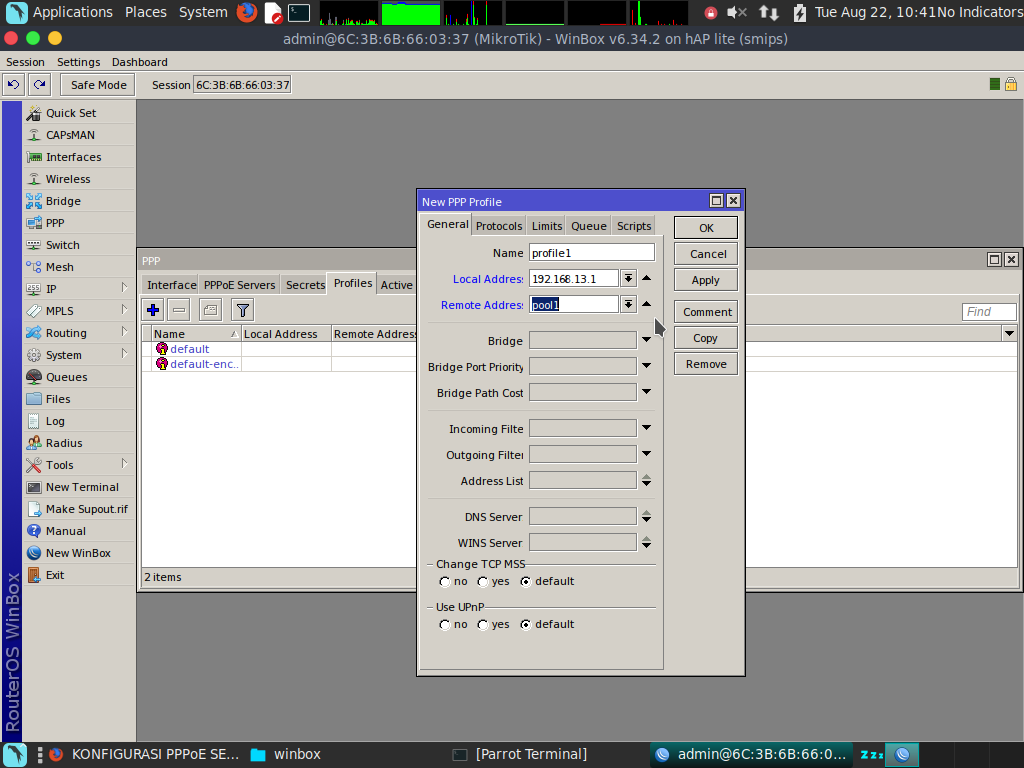The height and width of the screenshot is (768, 1024).
Task: Set Use UPnP to 'no'
Action: coord(444,624)
